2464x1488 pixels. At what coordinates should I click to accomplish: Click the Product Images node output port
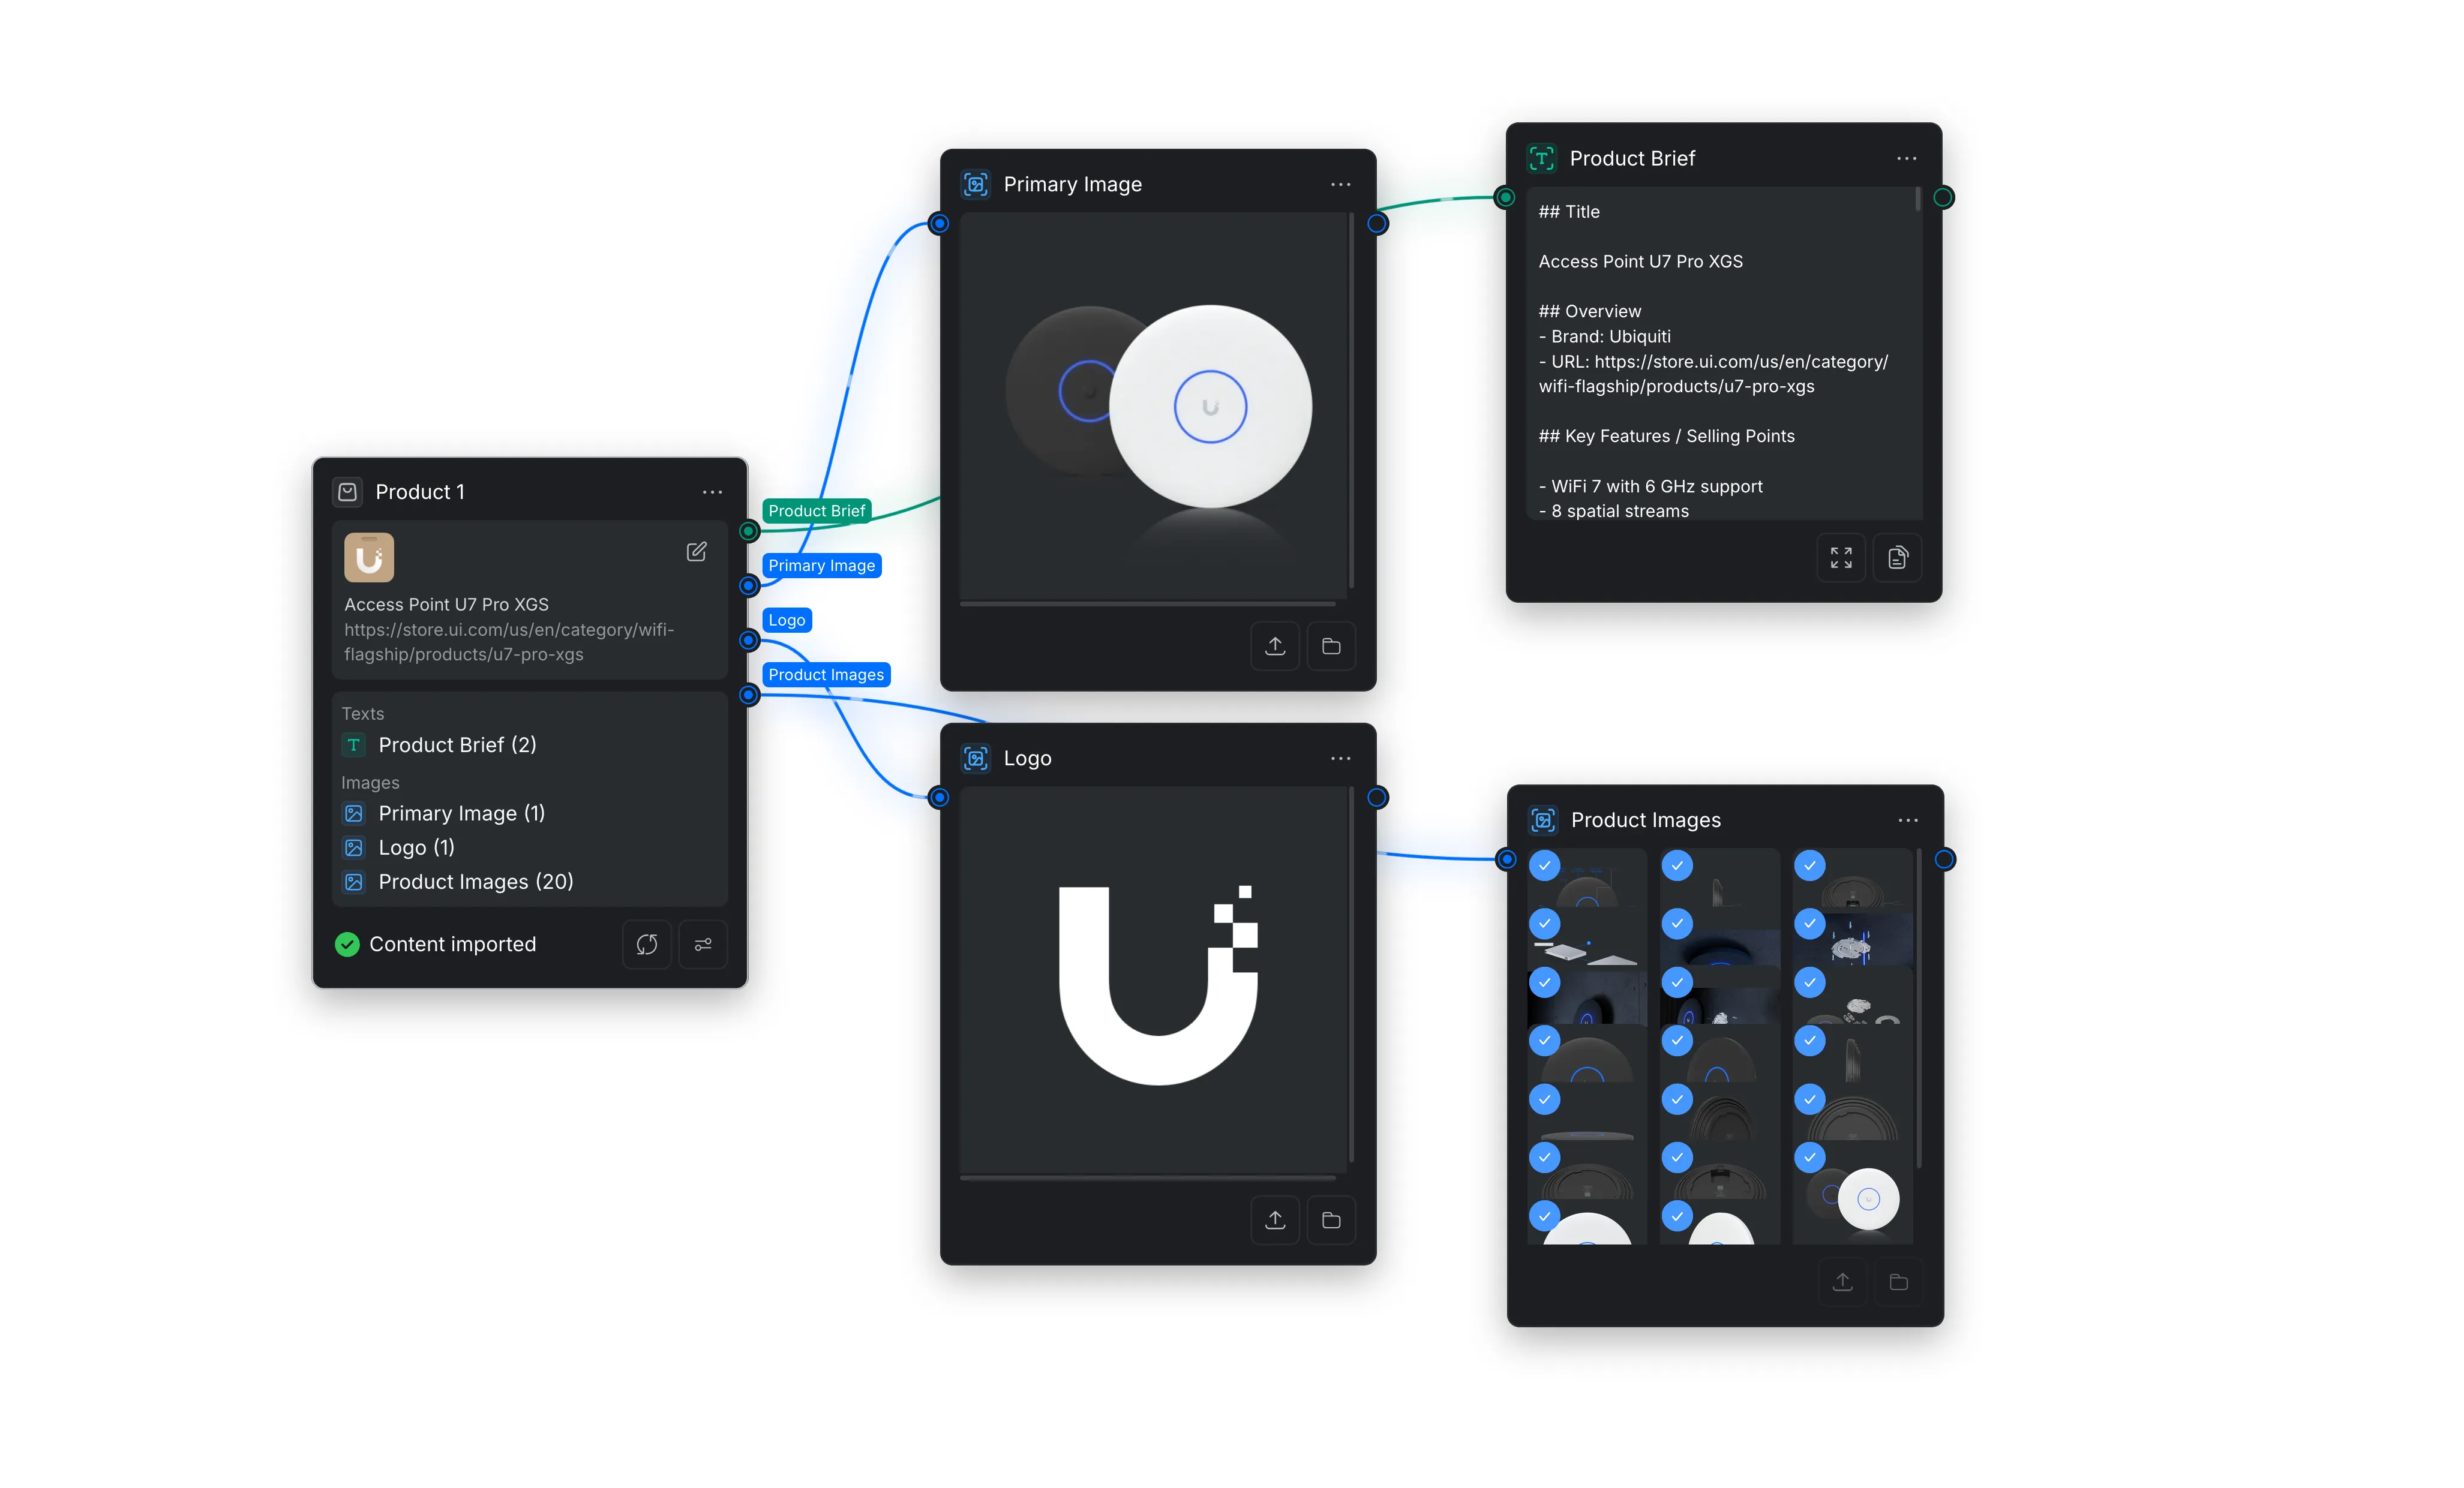tap(1945, 860)
